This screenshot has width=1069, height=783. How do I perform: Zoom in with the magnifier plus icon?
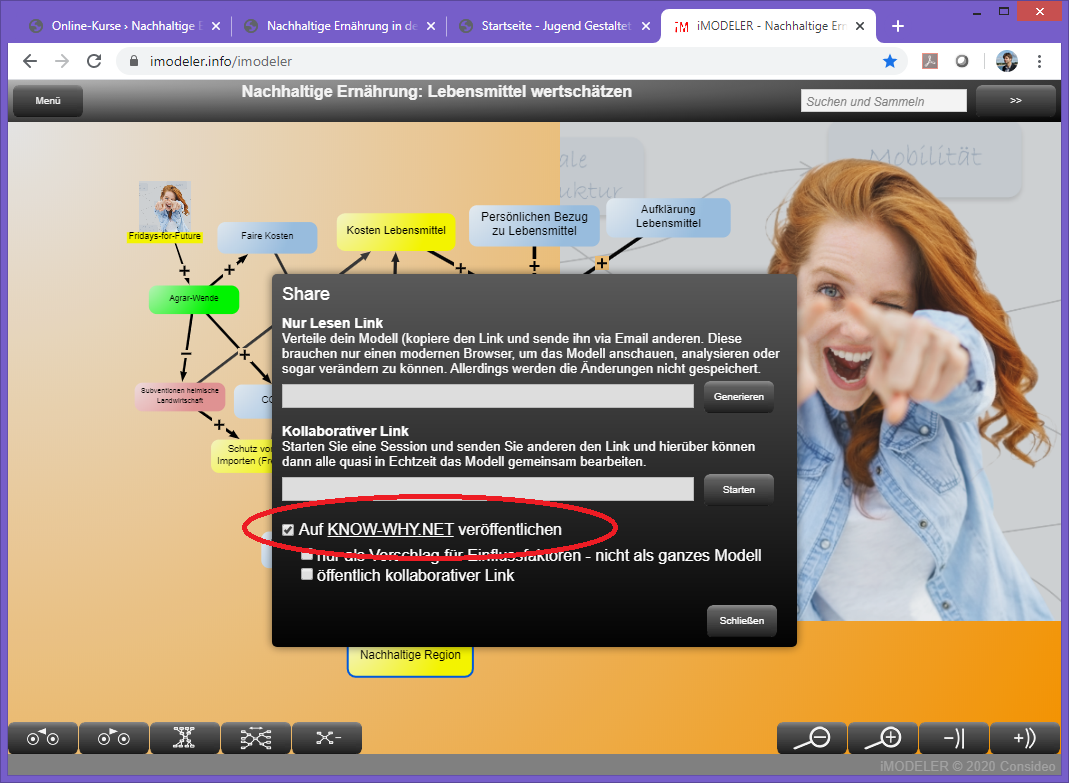click(883, 738)
